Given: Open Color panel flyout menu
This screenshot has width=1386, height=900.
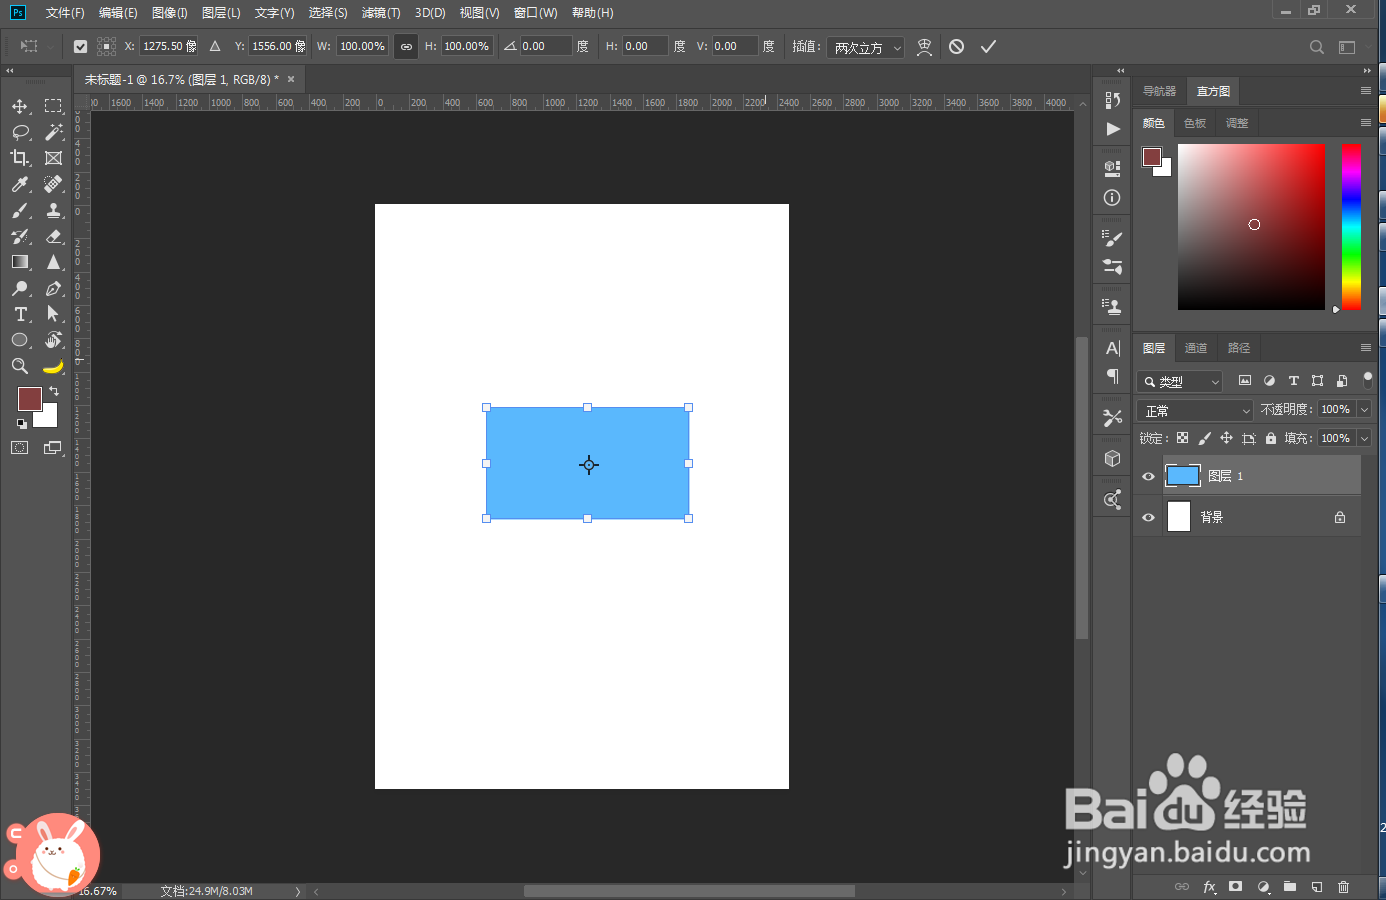Looking at the screenshot, I should 1366,123.
